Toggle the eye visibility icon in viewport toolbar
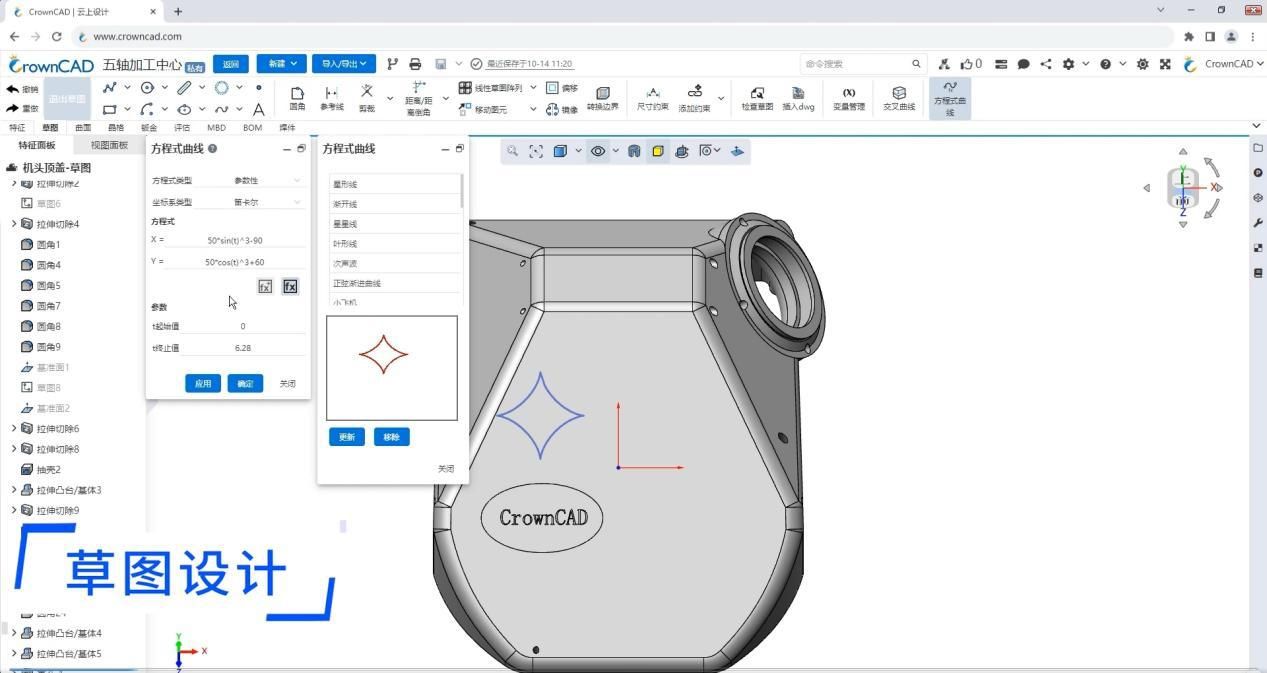Image resolution: width=1267 pixels, height=673 pixels. point(596,151)
